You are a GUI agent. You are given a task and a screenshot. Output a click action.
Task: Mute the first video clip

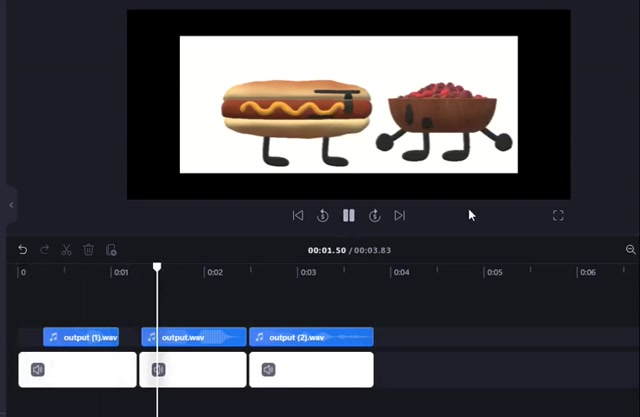(x=37, y=370)
